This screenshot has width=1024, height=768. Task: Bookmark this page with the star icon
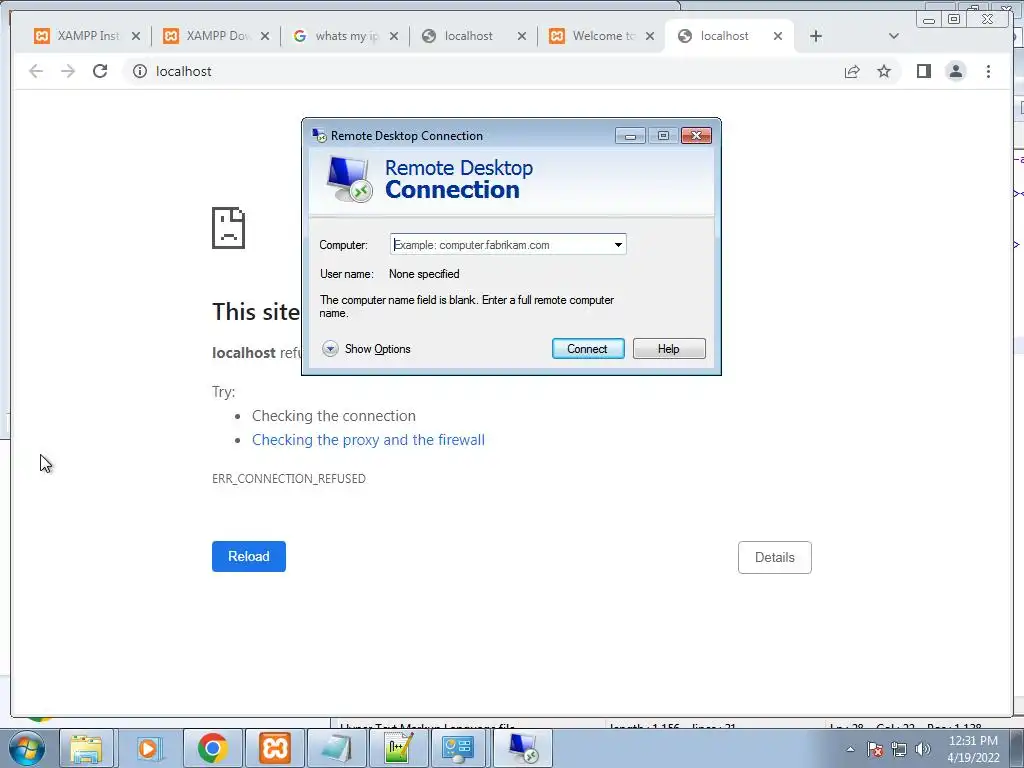884,71
